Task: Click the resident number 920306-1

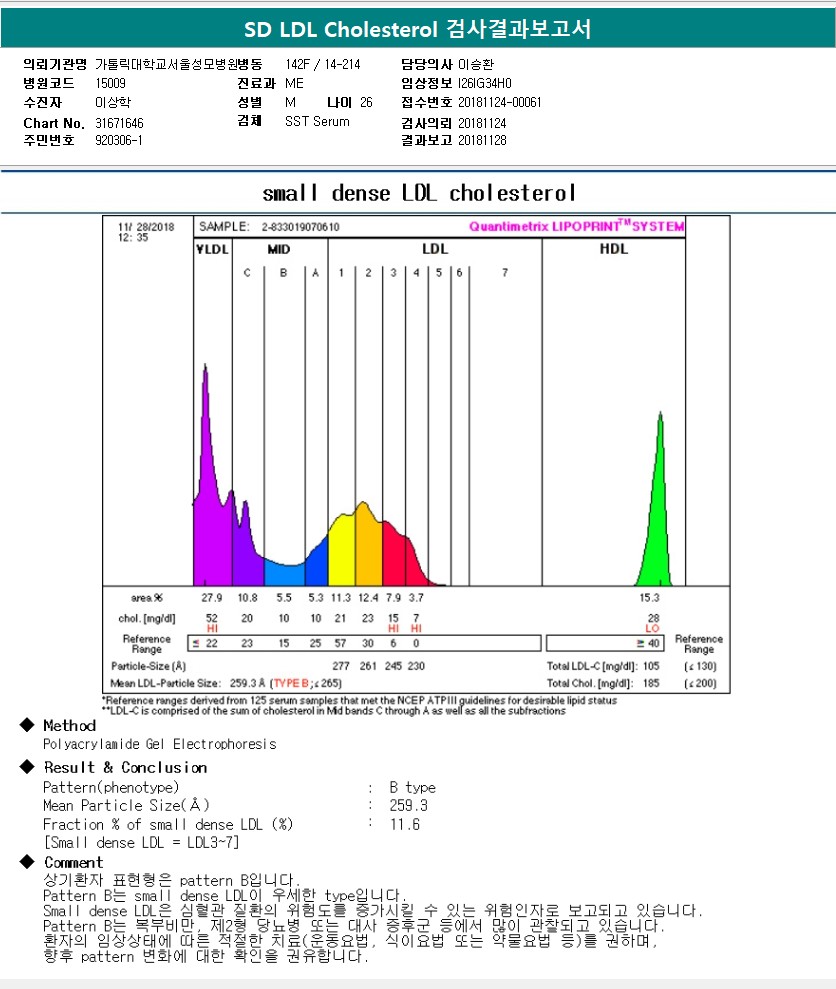Action: point(119,140)
